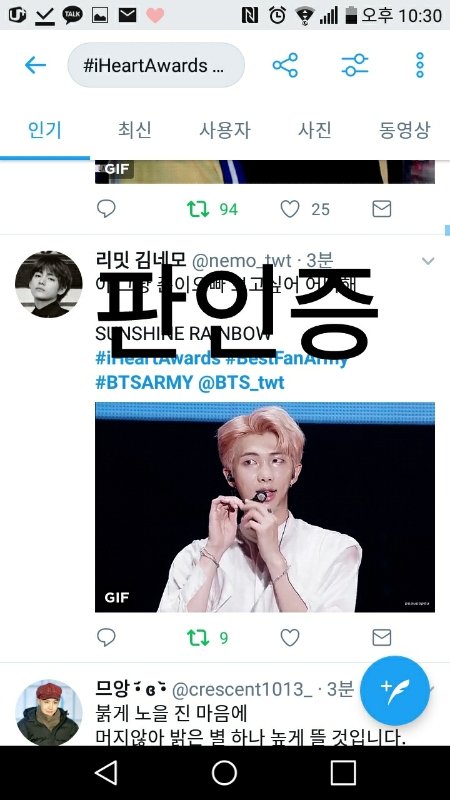This screenshot has height=800, width=450.
Task: Send nemo_twt tweet via direct message icon
Action: [382, 637]
